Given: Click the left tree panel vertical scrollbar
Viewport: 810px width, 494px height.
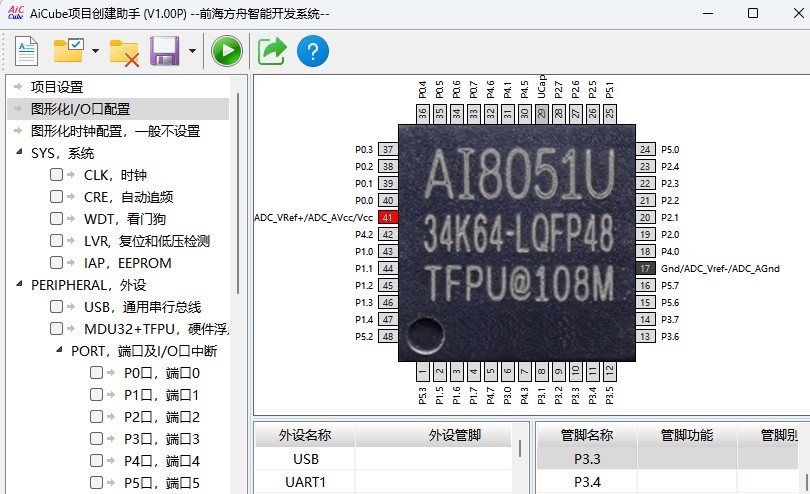Looking at the screenshot, I should coord(238,194).
